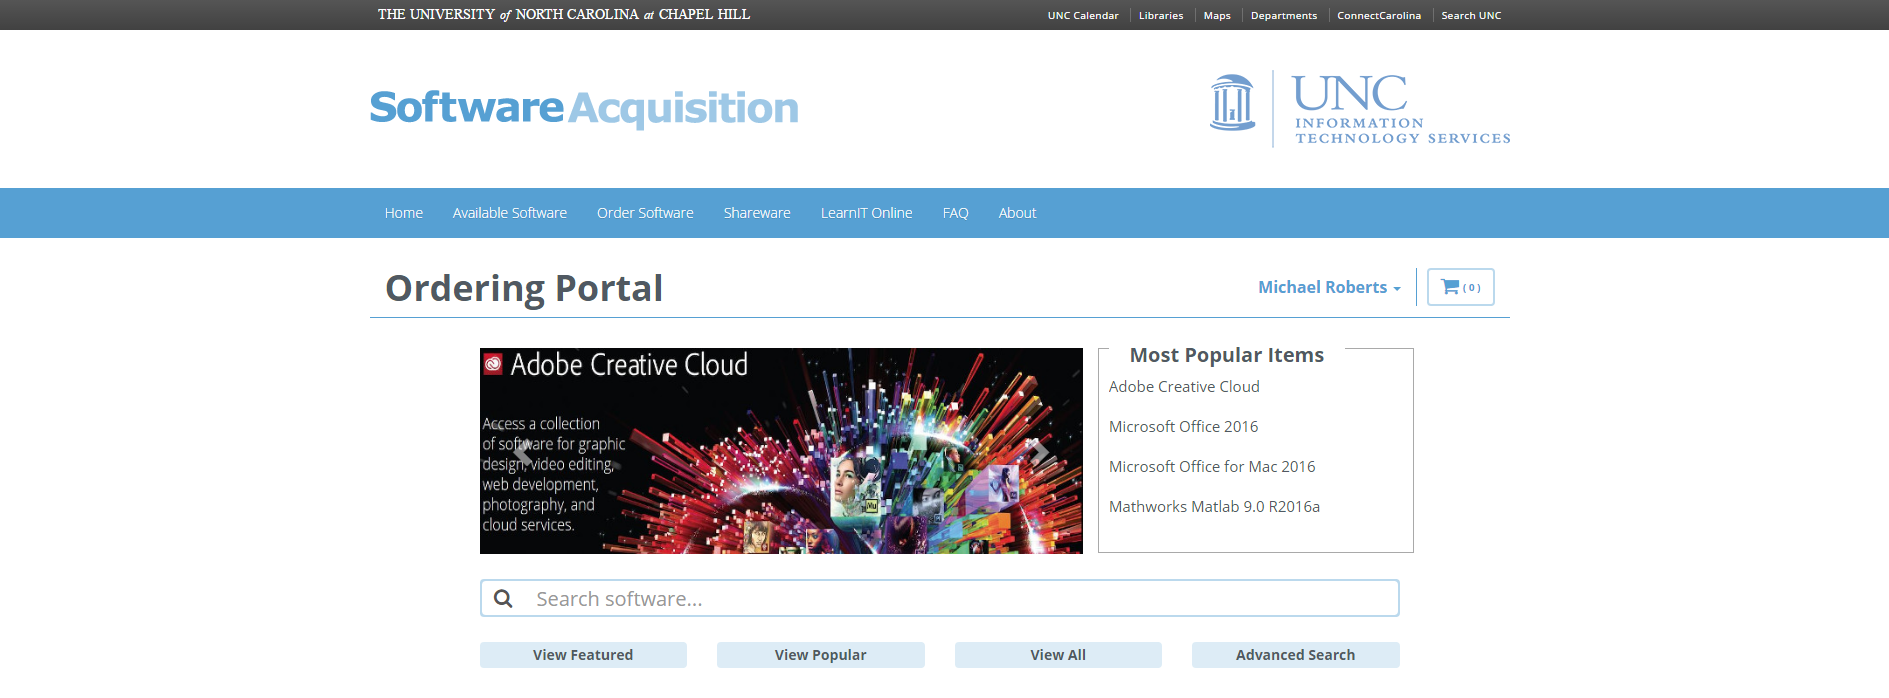
Task: Click the magnifying glass search icon
Action: tap(504, 598)
